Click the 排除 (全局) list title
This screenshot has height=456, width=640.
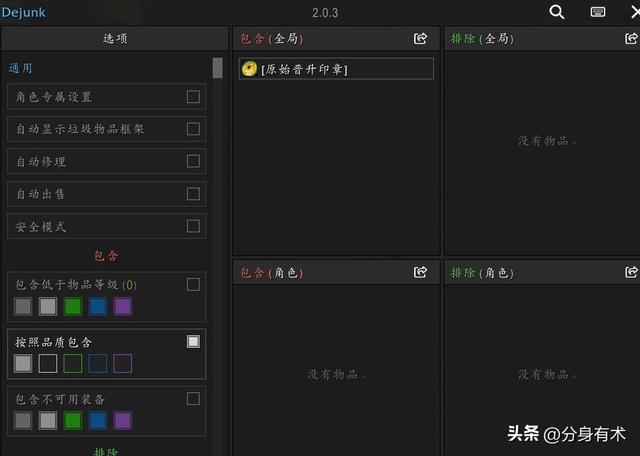pyautogui.click(x=482, y=39)
